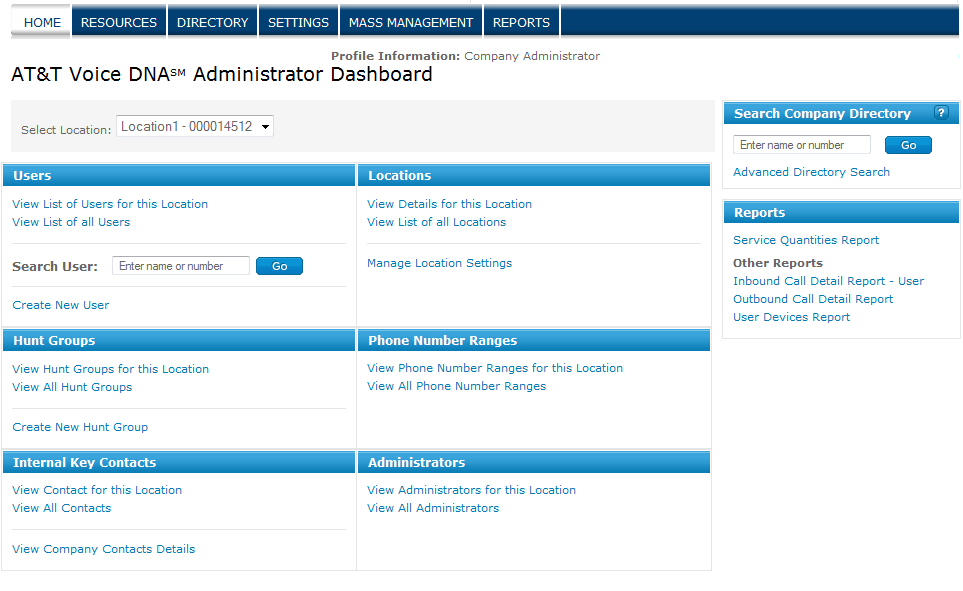Click Go in Search Company Directory panel
The width and height of the screenshot is (963, 591).
pos(908,145)
